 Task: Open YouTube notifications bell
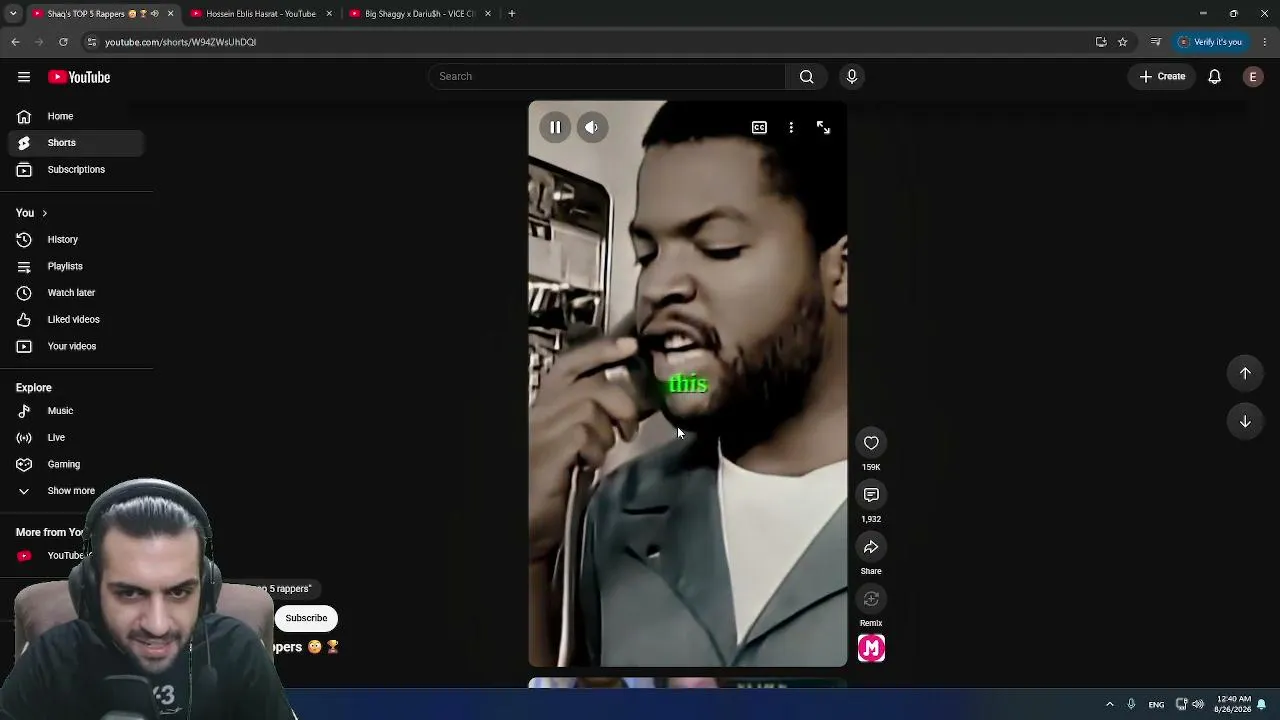point(1214,77)
